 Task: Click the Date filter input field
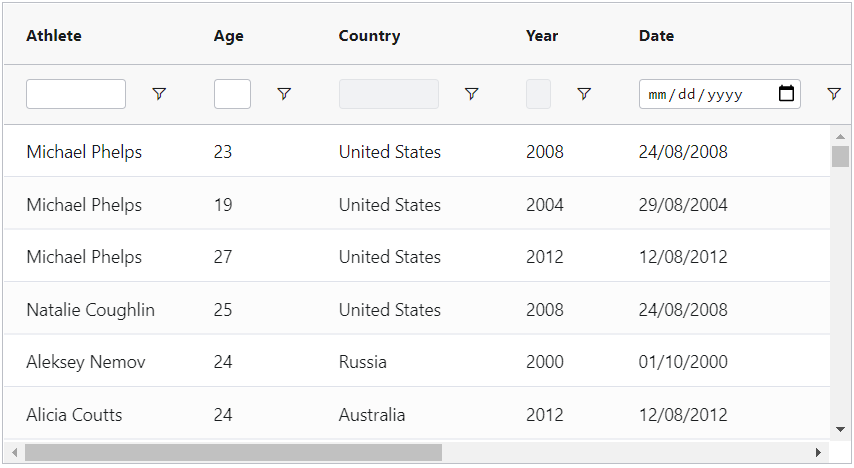click(705, 94)
